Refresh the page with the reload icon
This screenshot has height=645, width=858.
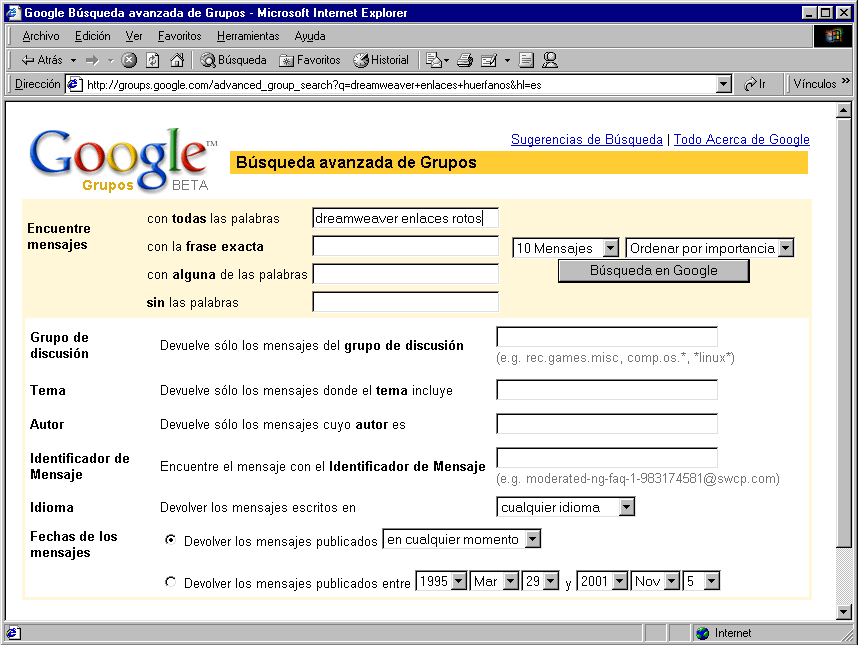coord(153,60)
